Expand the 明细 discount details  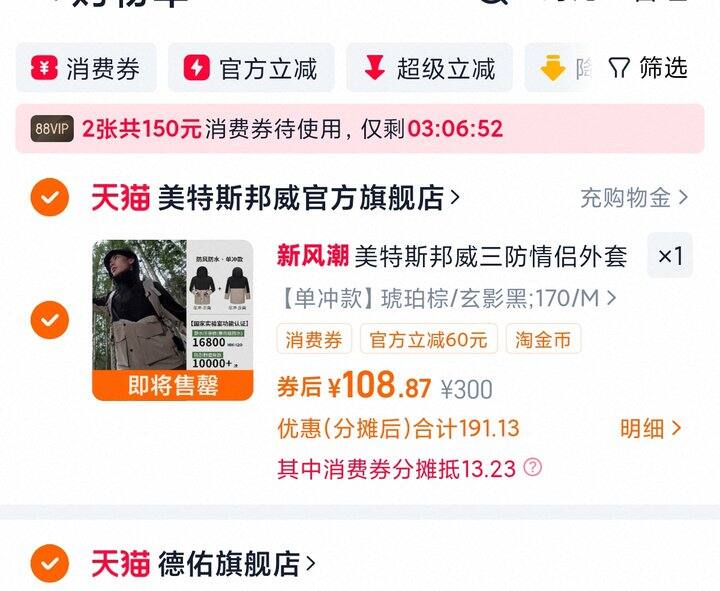(x=650, y=428)
